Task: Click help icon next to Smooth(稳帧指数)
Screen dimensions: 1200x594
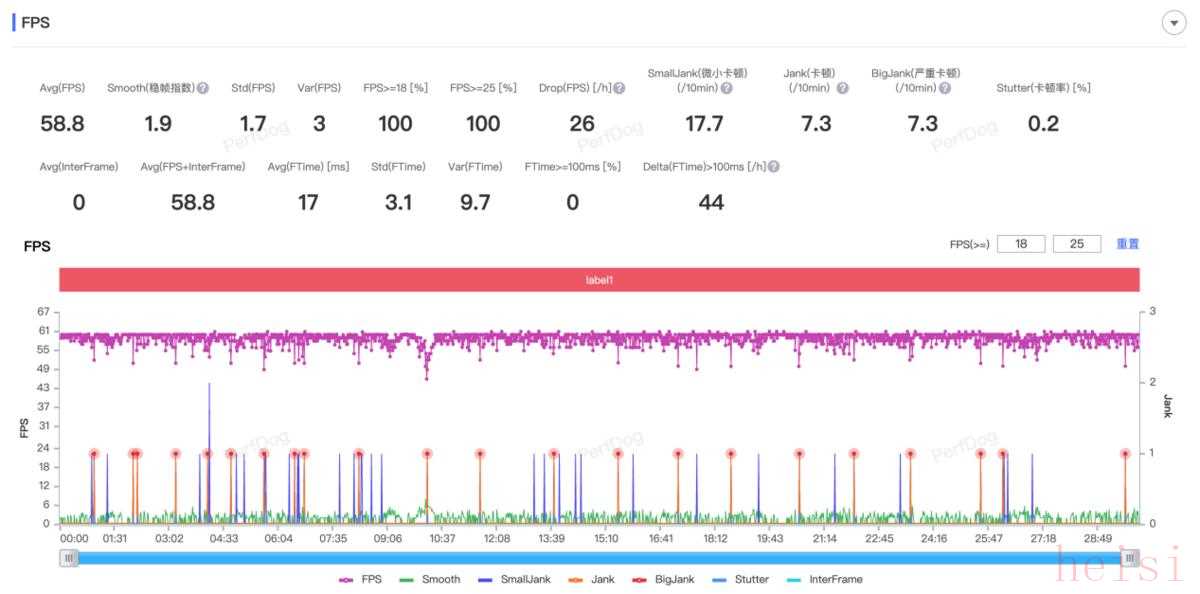Action: 203,88
